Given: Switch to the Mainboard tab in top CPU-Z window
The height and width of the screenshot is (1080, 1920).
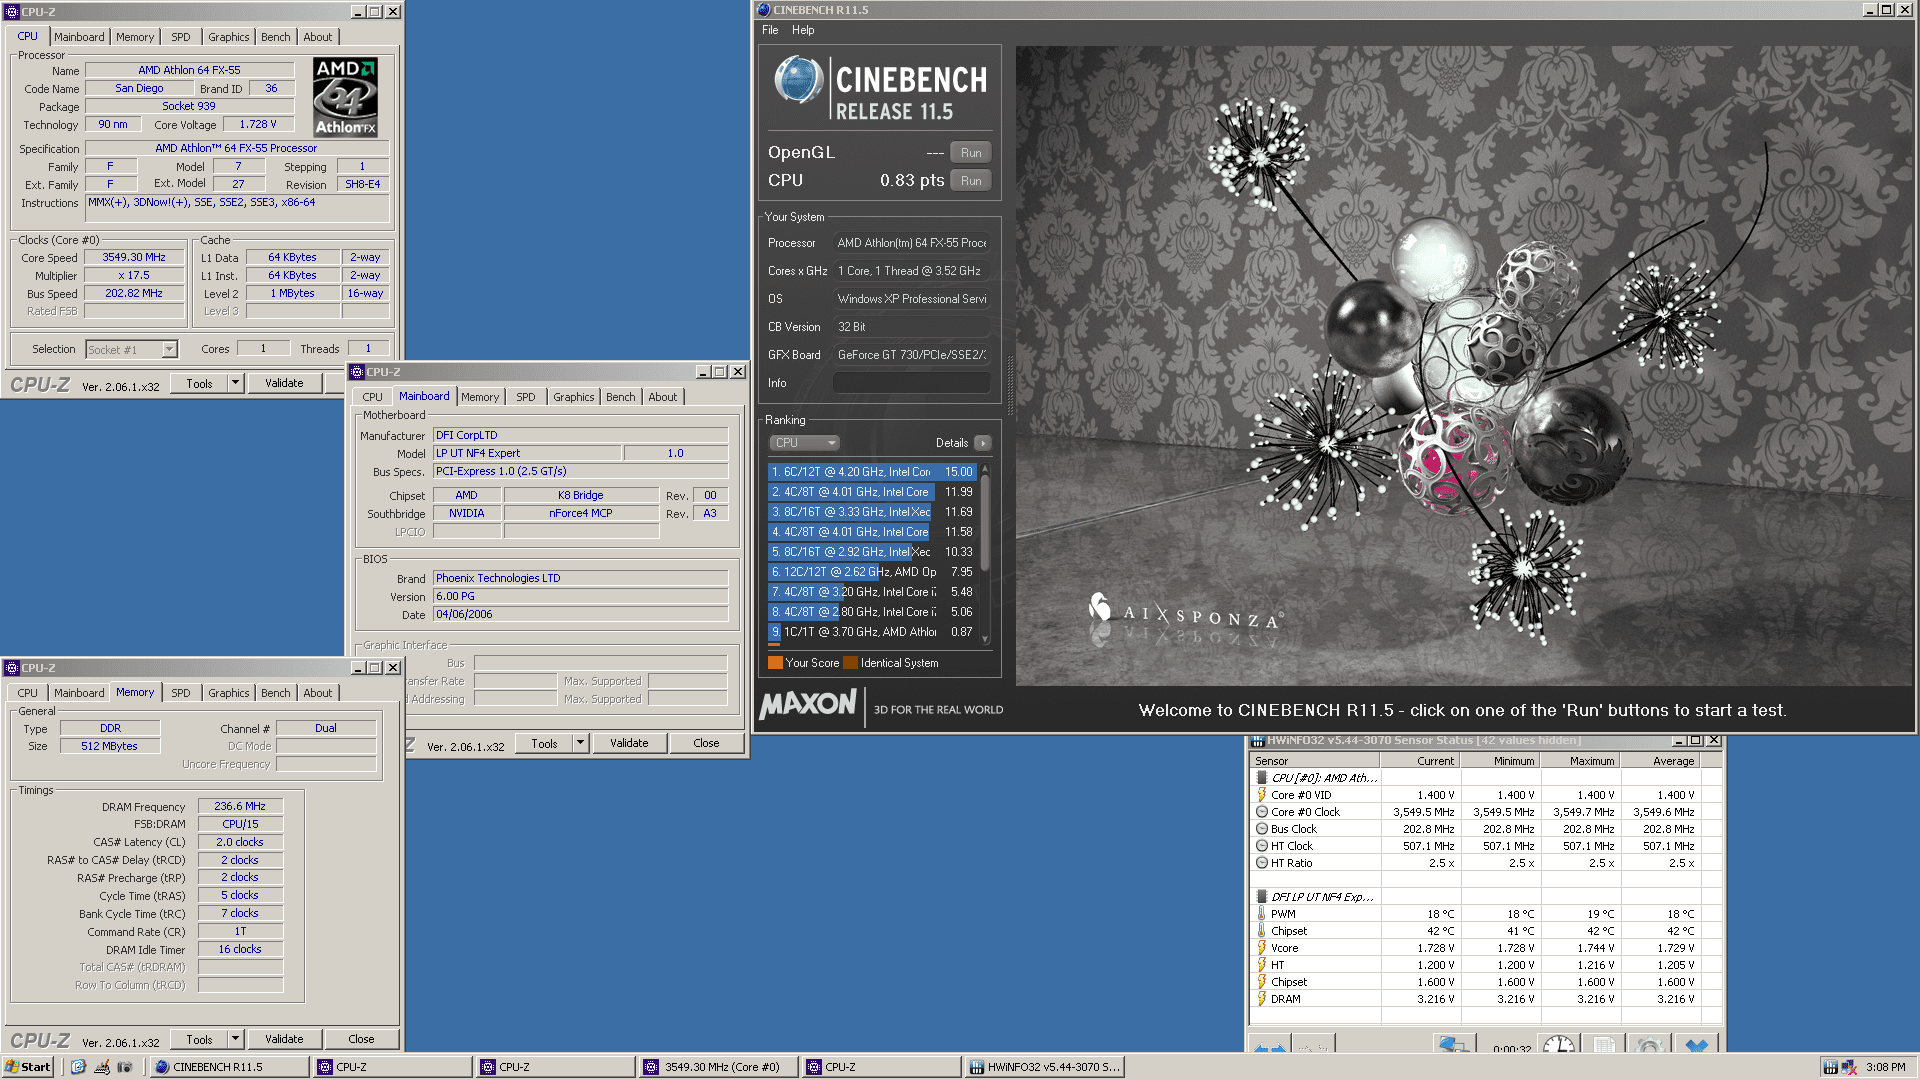Looking at the screenshot, I should tap(79, 37).
